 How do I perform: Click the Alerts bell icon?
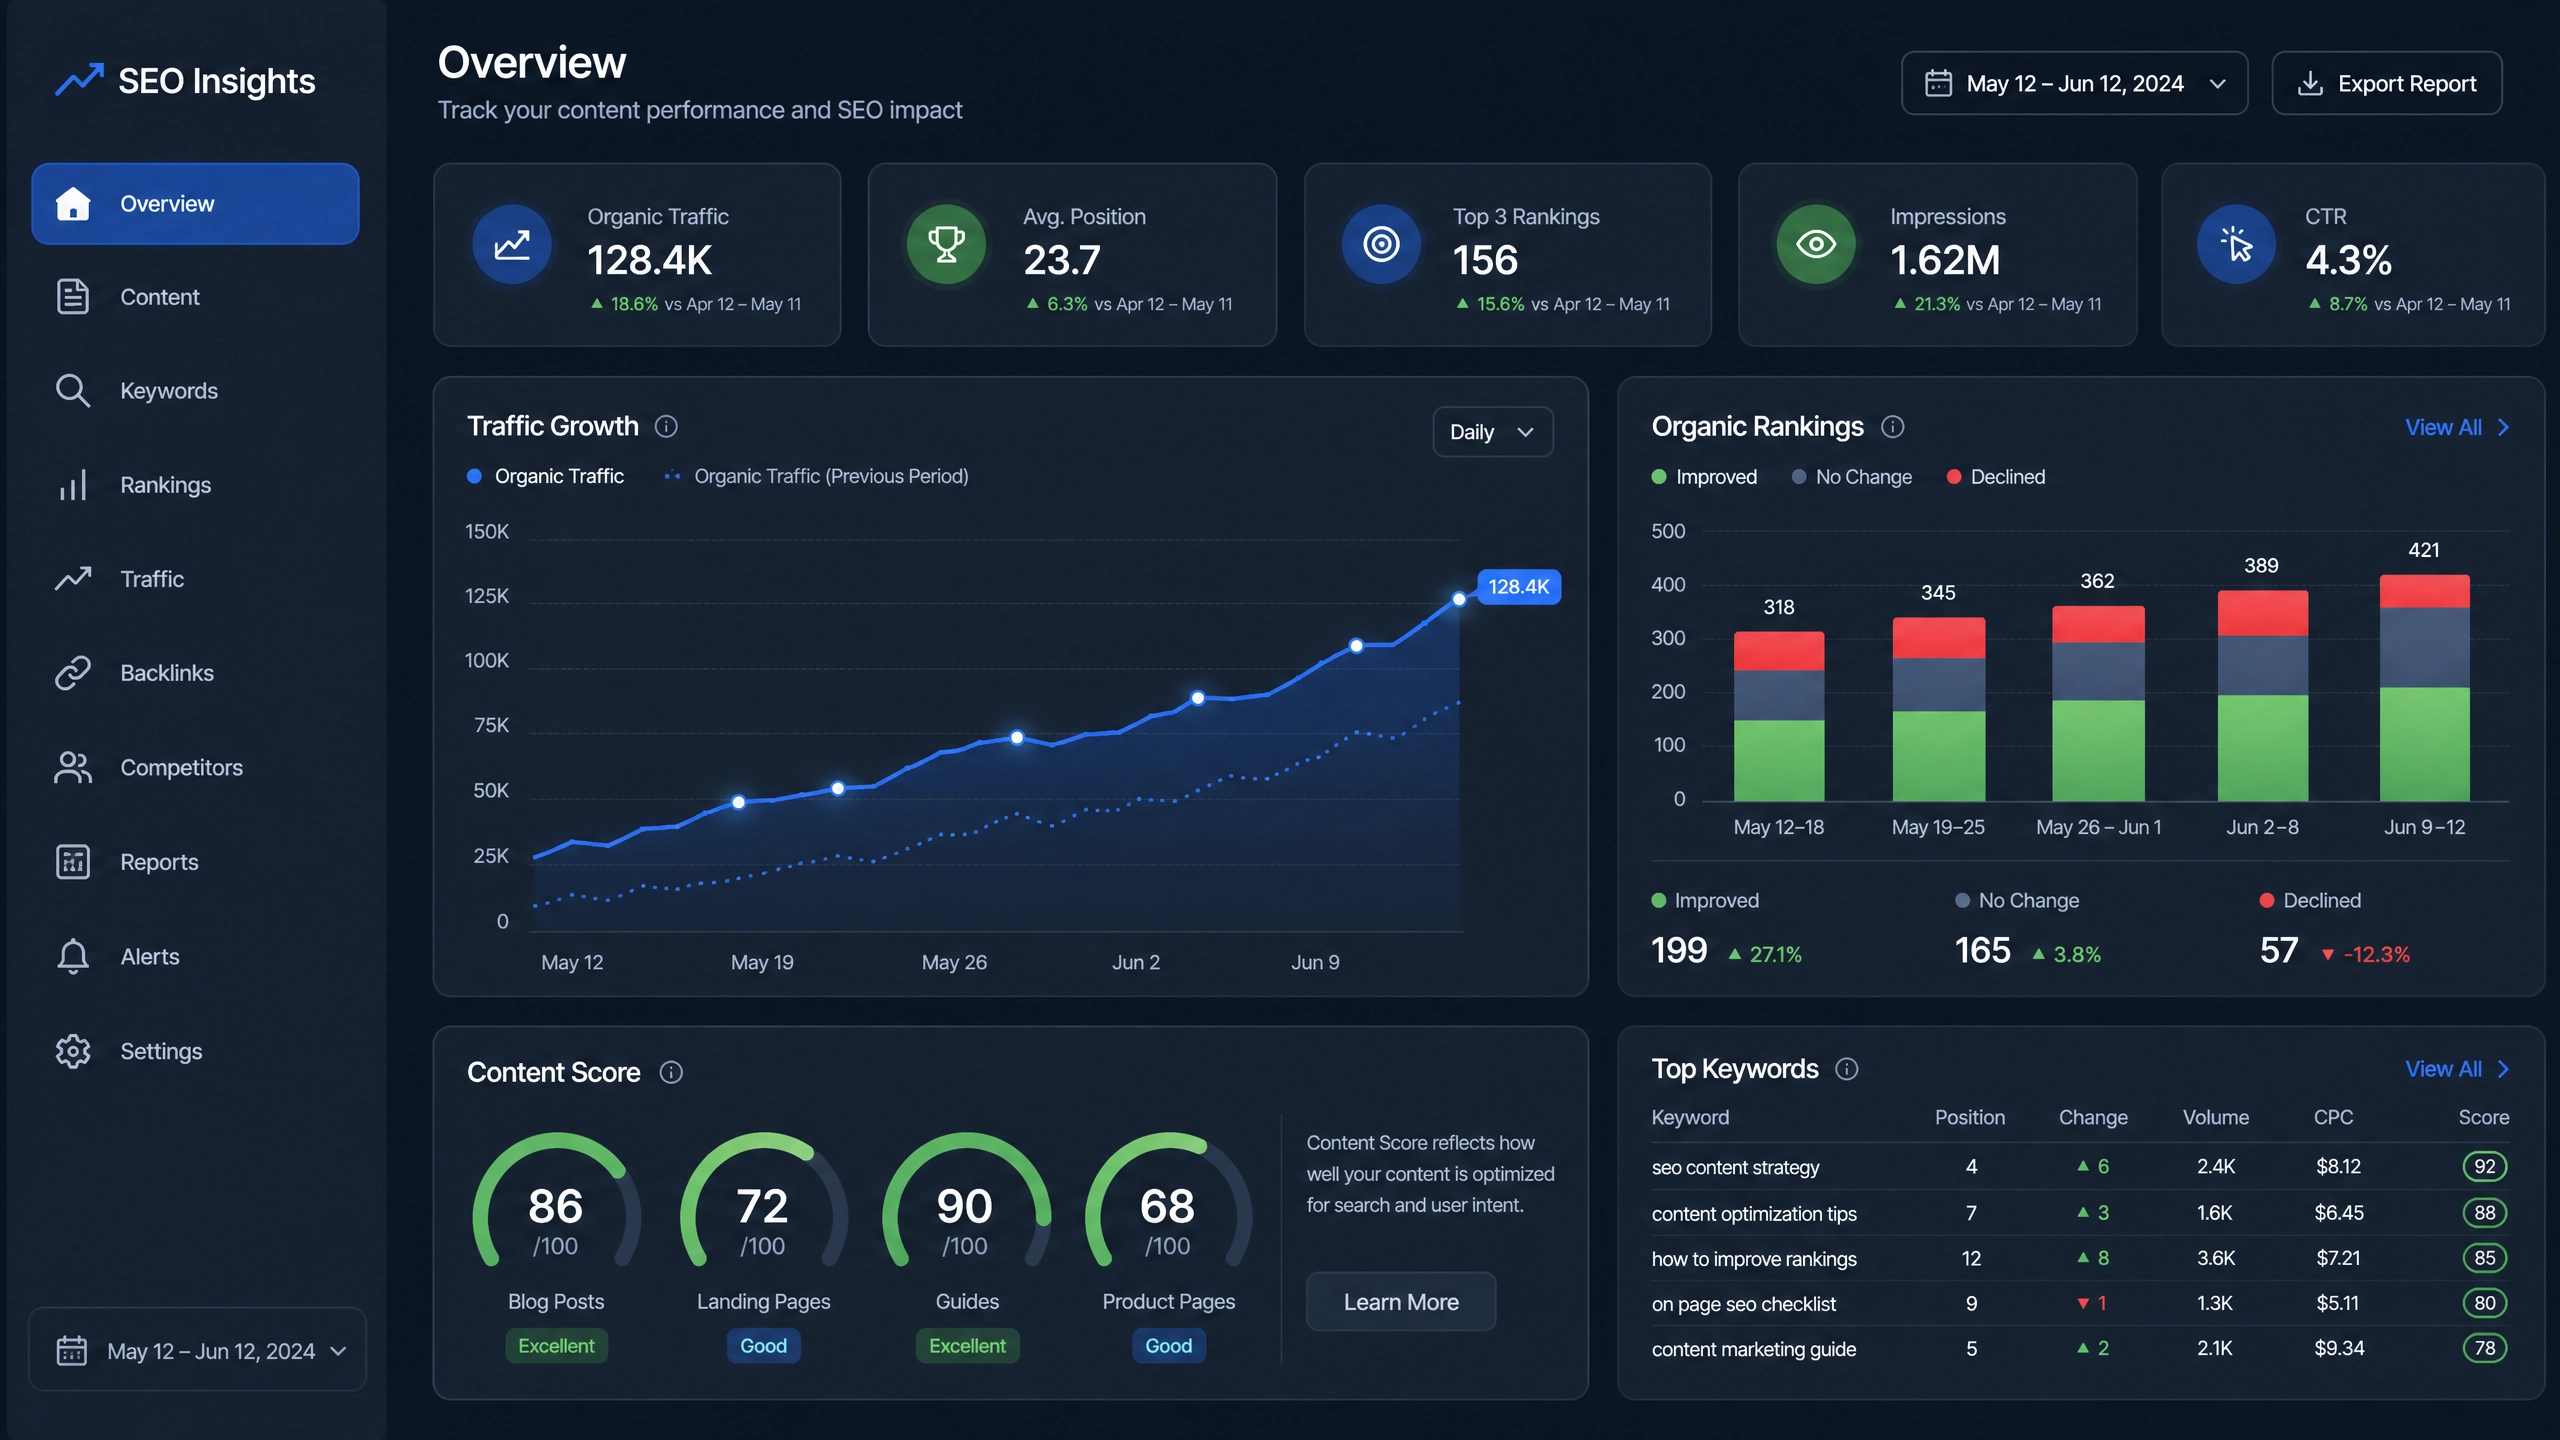click(x=73, y=956)
